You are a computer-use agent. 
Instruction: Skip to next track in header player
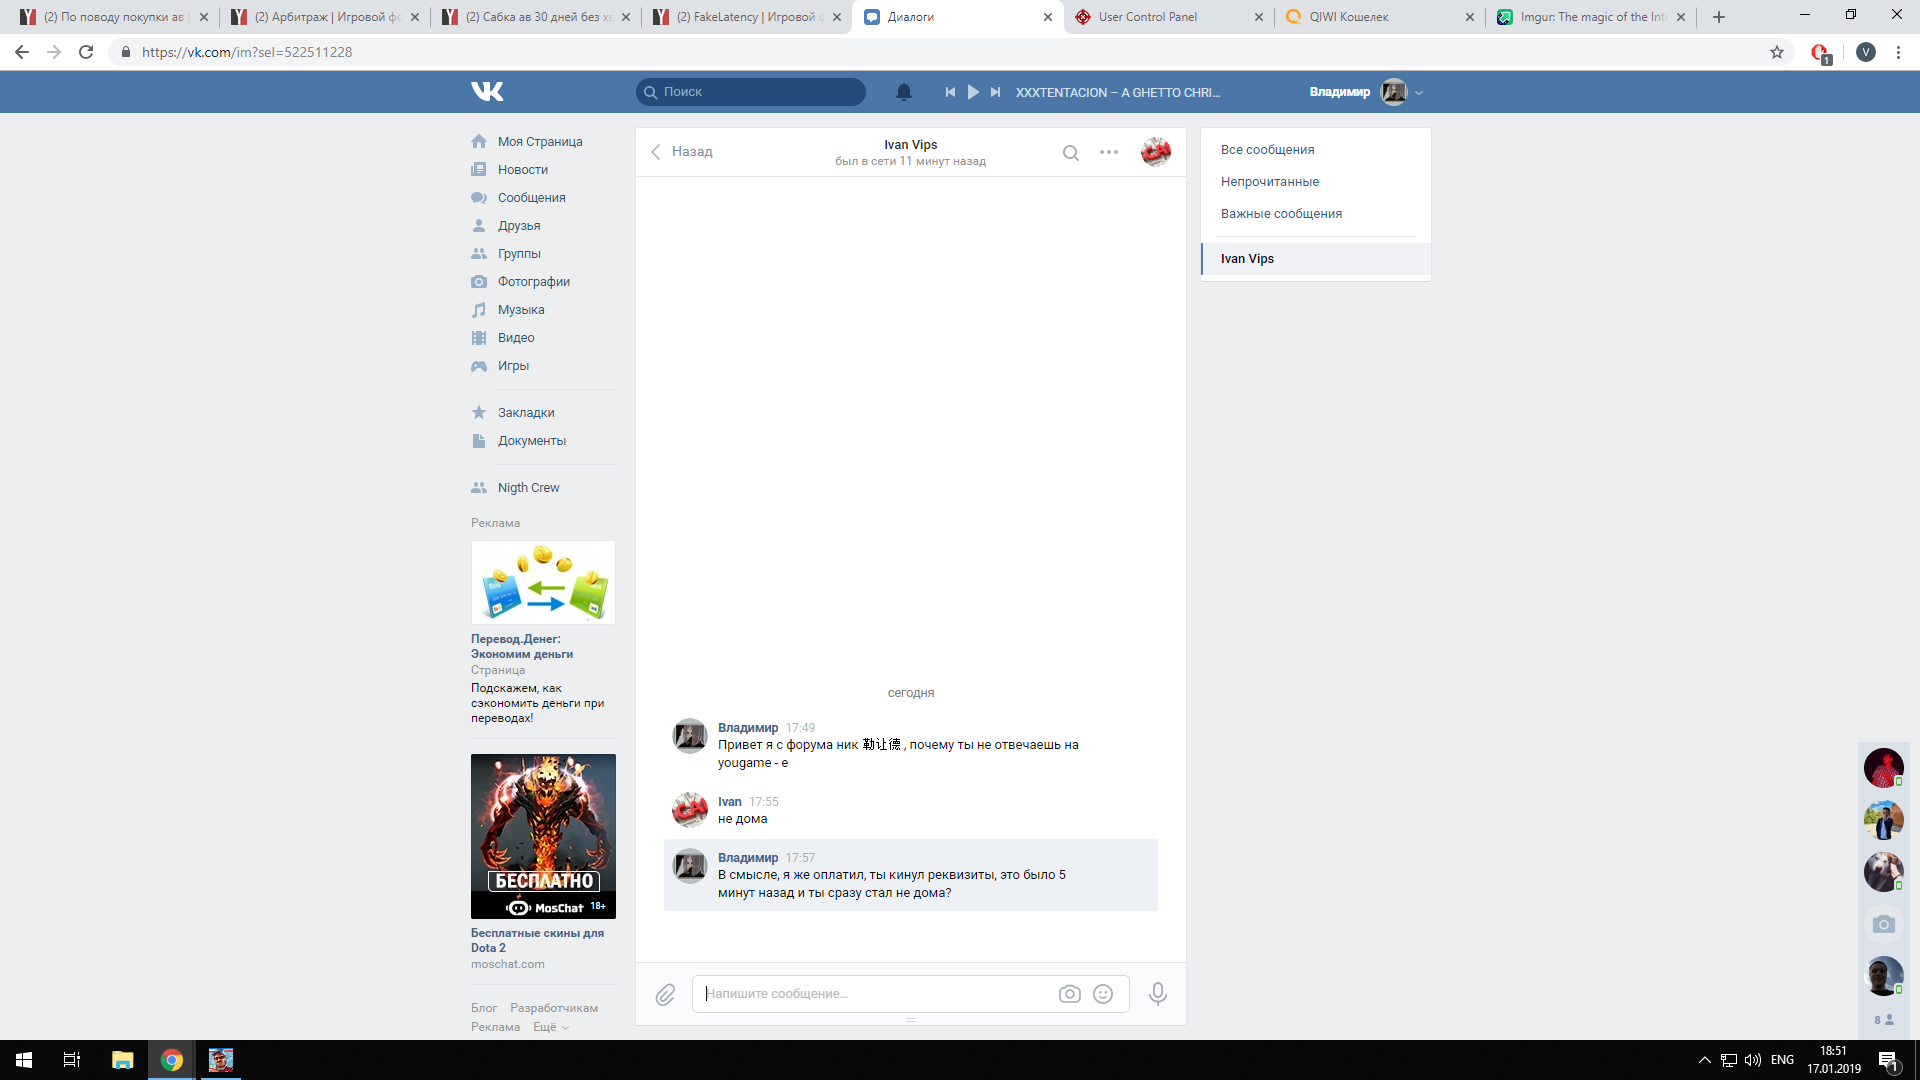pos(995,92)
